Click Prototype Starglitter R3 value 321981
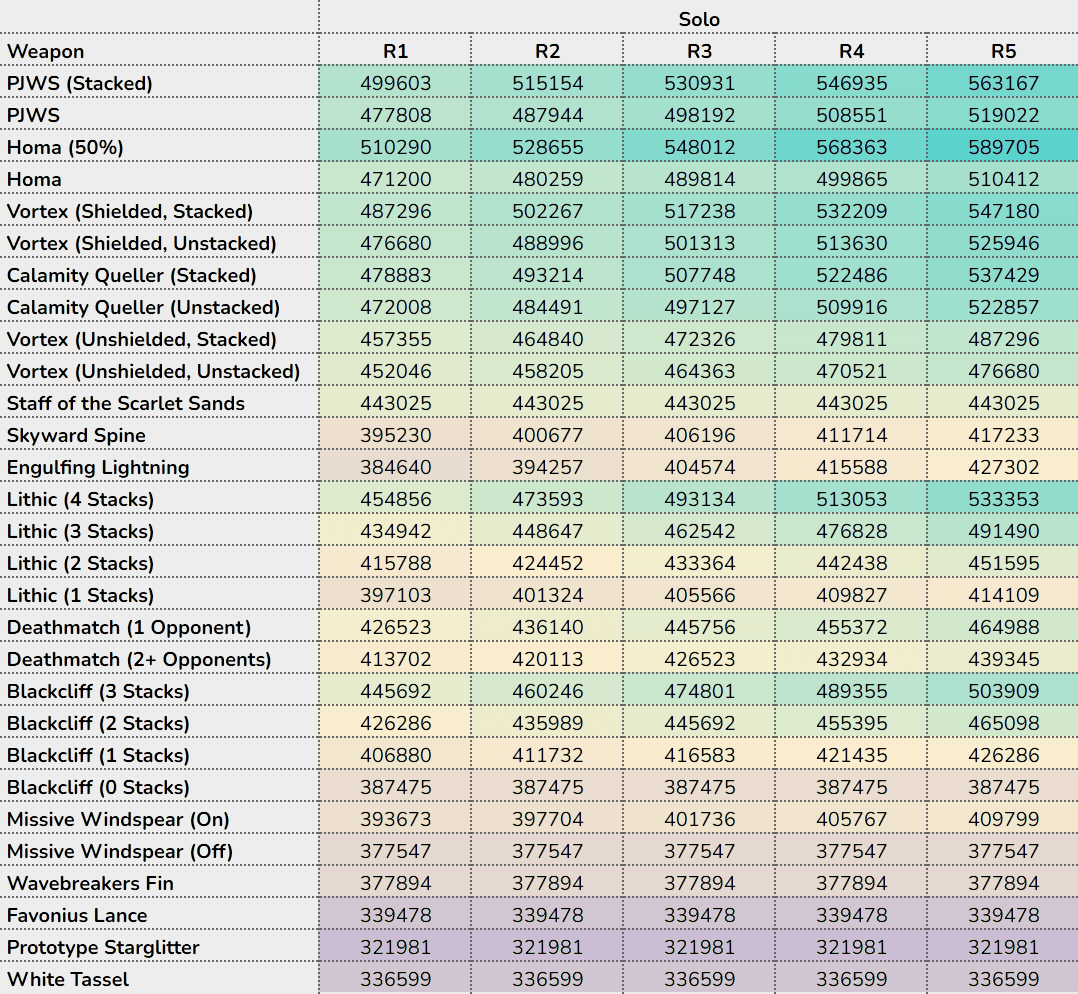The height and width of the screenshot is (994, 1078). tap(699, 947)
